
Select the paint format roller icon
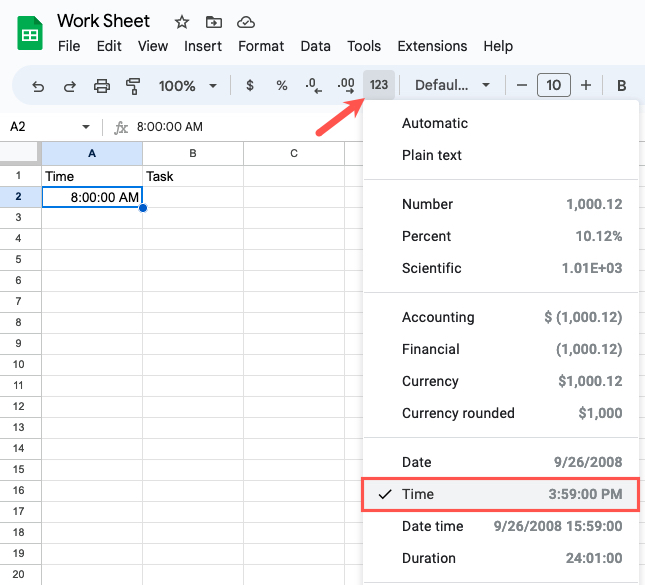click(133, 86)
